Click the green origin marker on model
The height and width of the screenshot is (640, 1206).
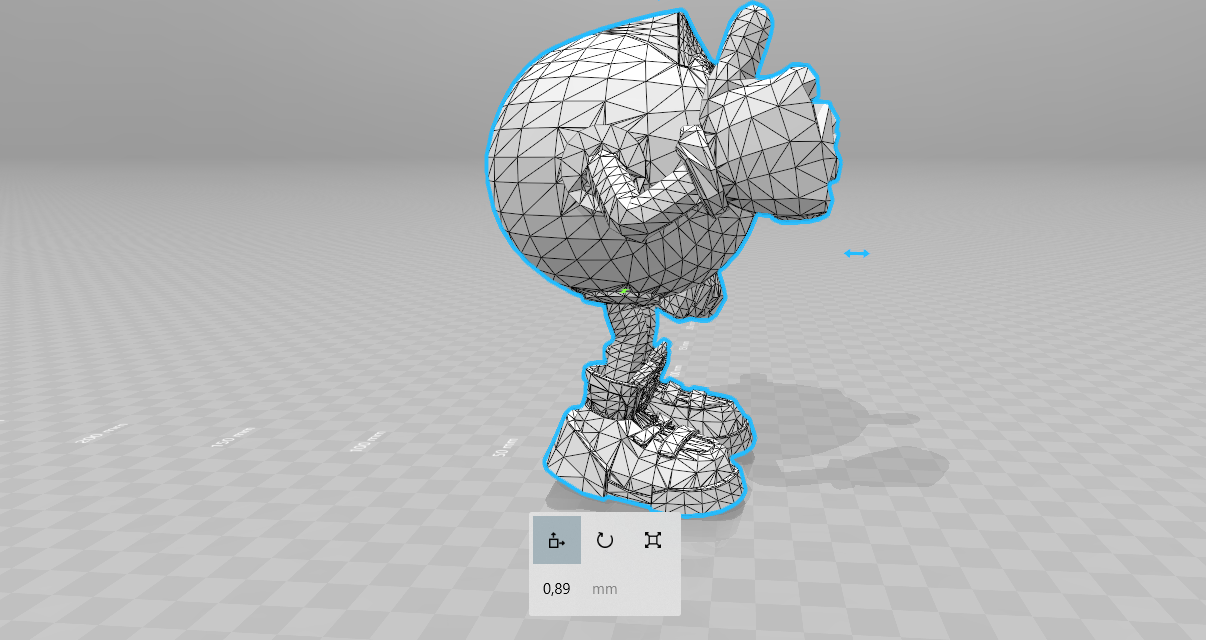pyautogui.click(x=624, y=292)
